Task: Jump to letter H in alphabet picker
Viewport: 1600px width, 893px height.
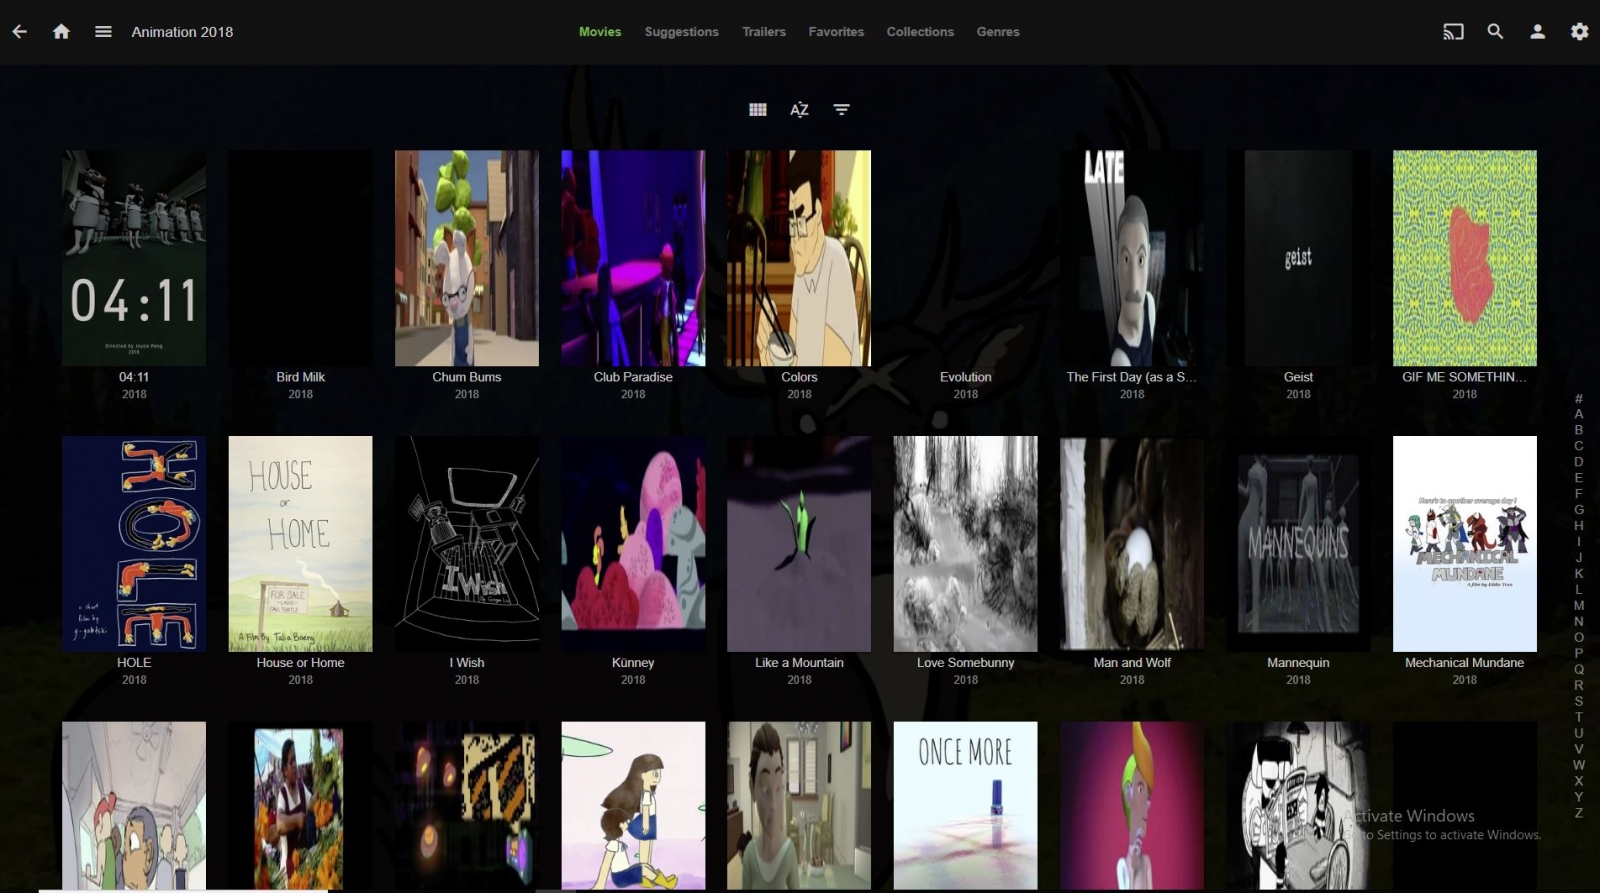Action: click(x=1579, y=526)
